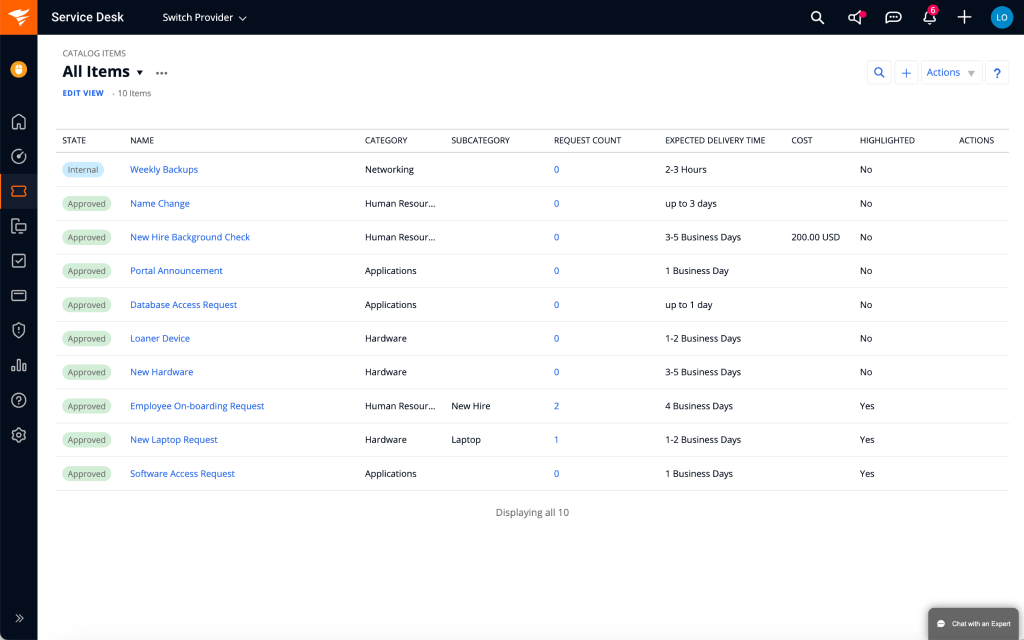Open the Weekly Backups catalog item
Image resolution: width=1024 pixels, height=640 pixels.
coord(164,169)
